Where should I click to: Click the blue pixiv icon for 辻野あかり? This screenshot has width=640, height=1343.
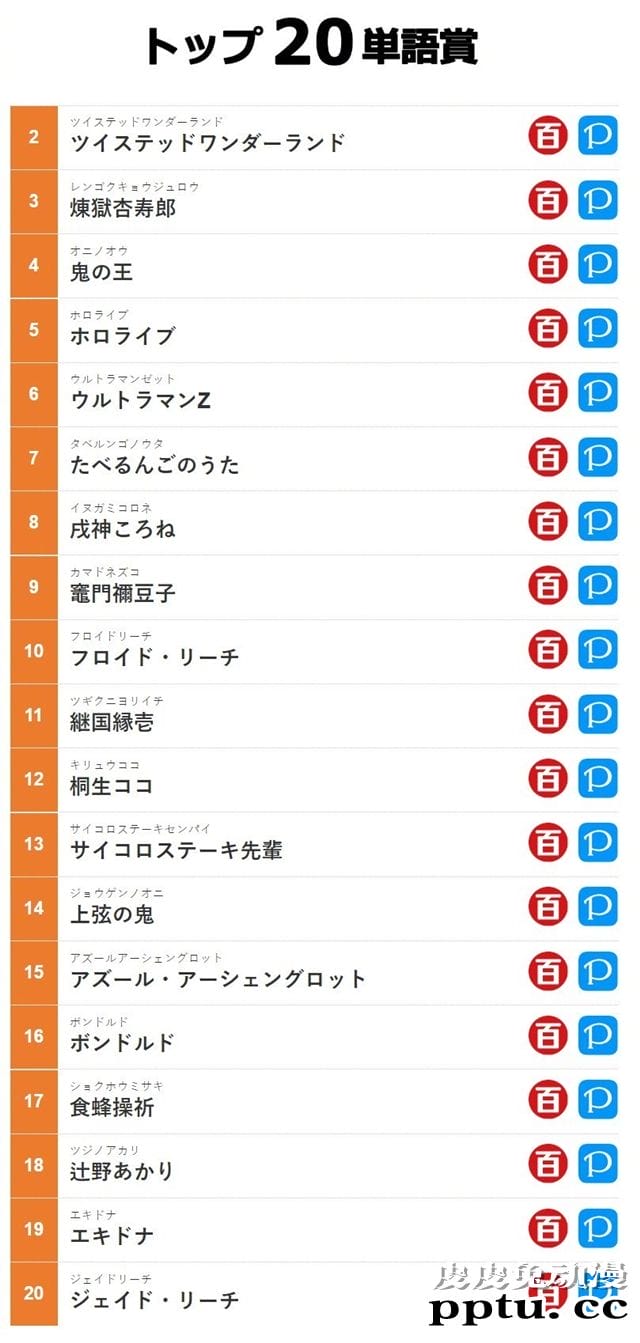pos(598,1164)
